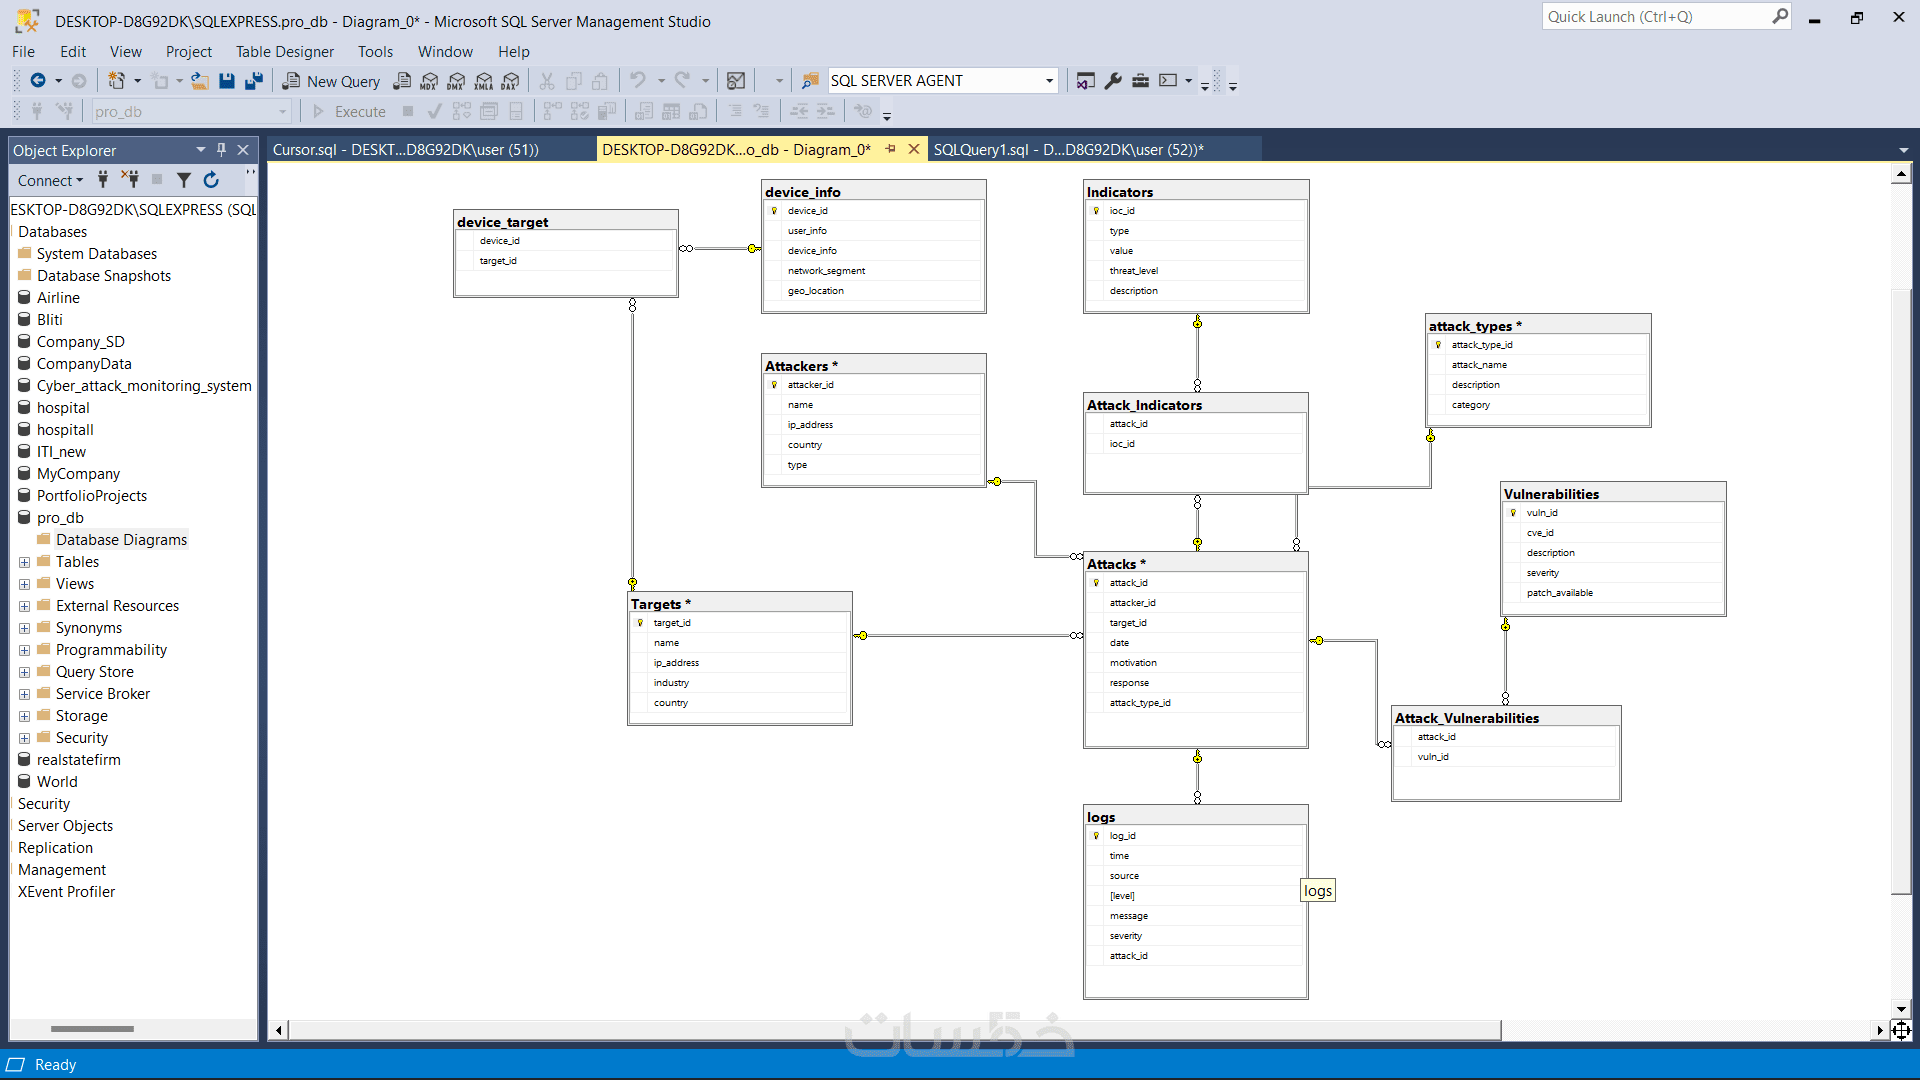The height and width of the screenshot is (1080, 1920).
Task: Refresh Object Explorer with refresh icon
Action: click(x=211, y=180)
